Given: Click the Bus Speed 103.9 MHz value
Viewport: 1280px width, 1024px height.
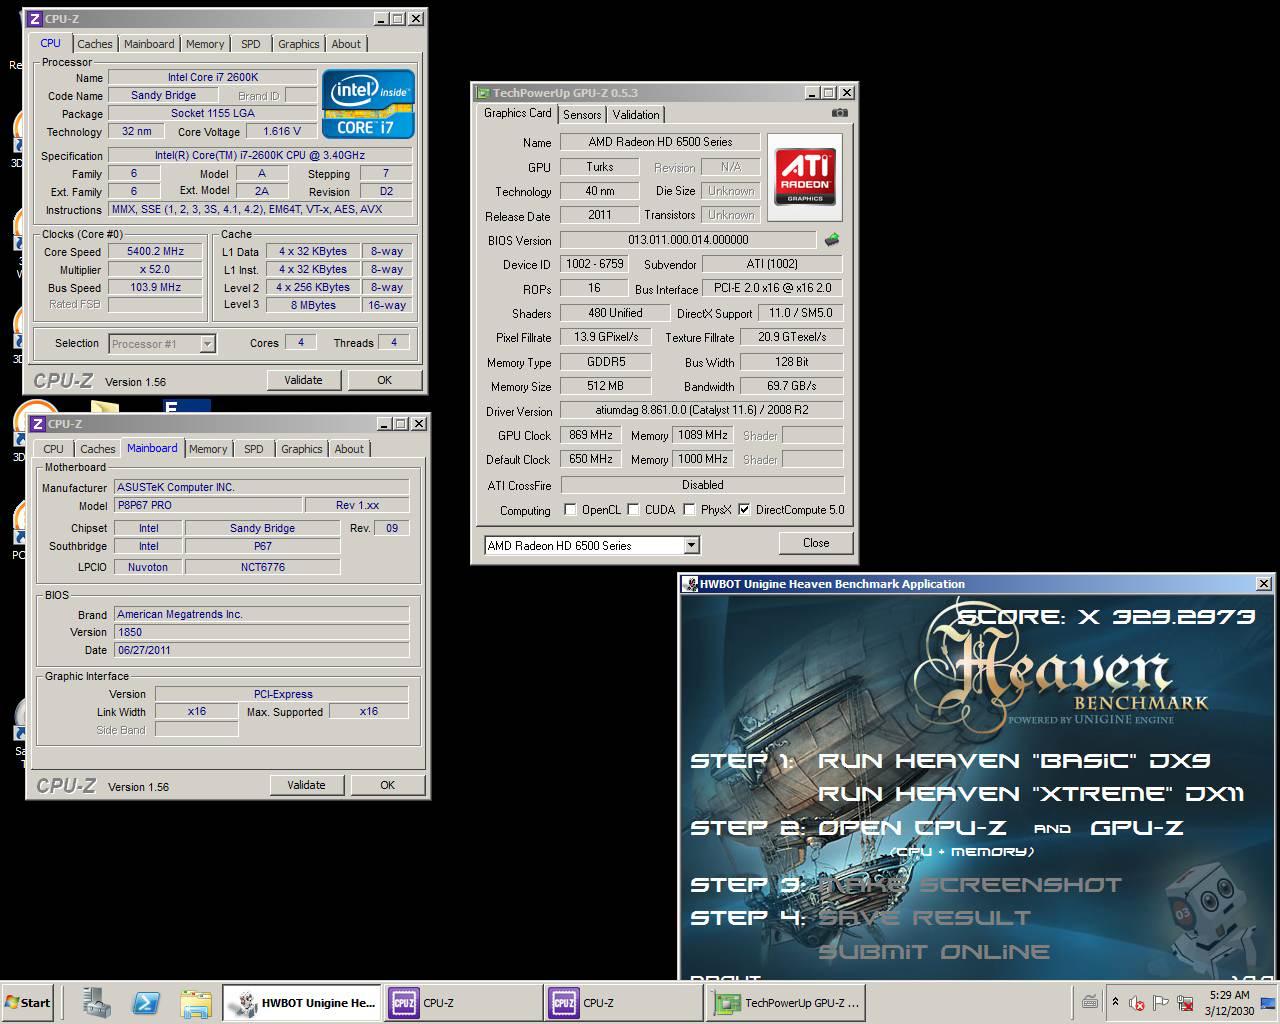Looking at the screenshot, I should (155, 287).
